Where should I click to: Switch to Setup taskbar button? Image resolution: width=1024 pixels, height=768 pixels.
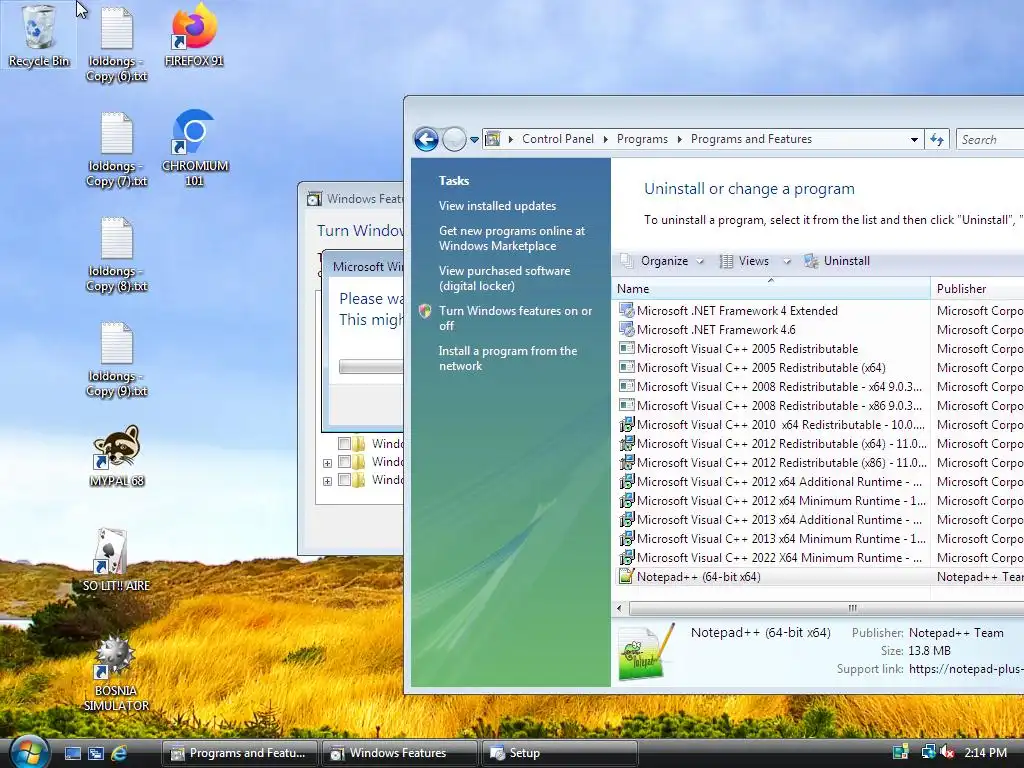click(x=559, y=753)
